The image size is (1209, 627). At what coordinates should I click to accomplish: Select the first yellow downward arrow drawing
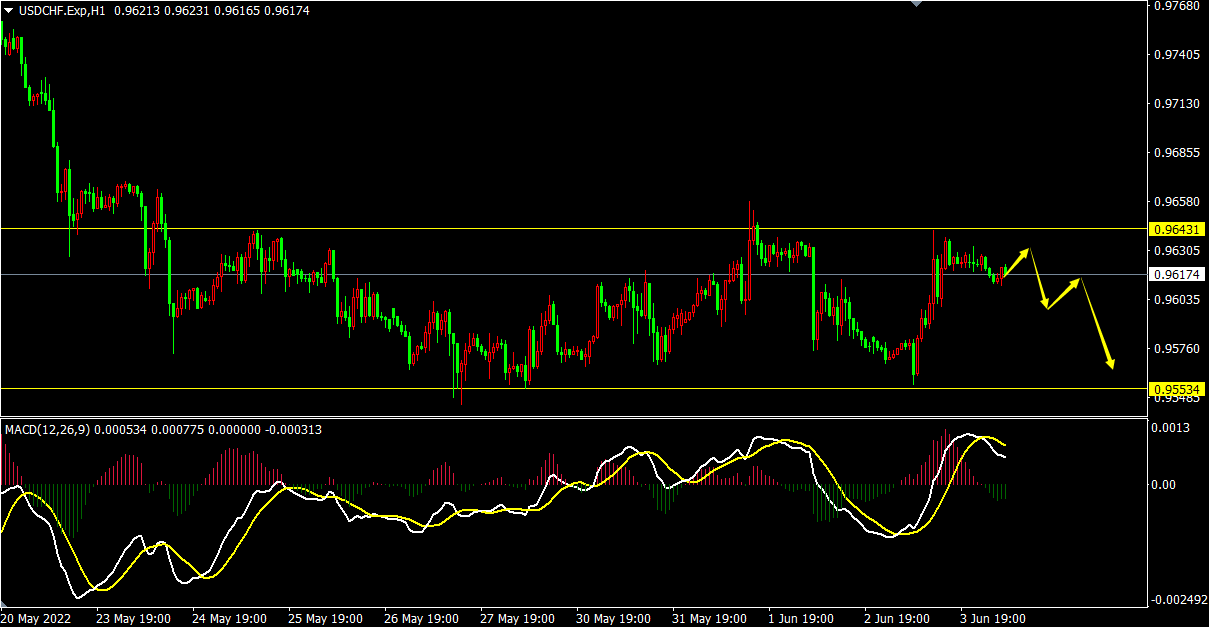click(x=1039, y=279)
